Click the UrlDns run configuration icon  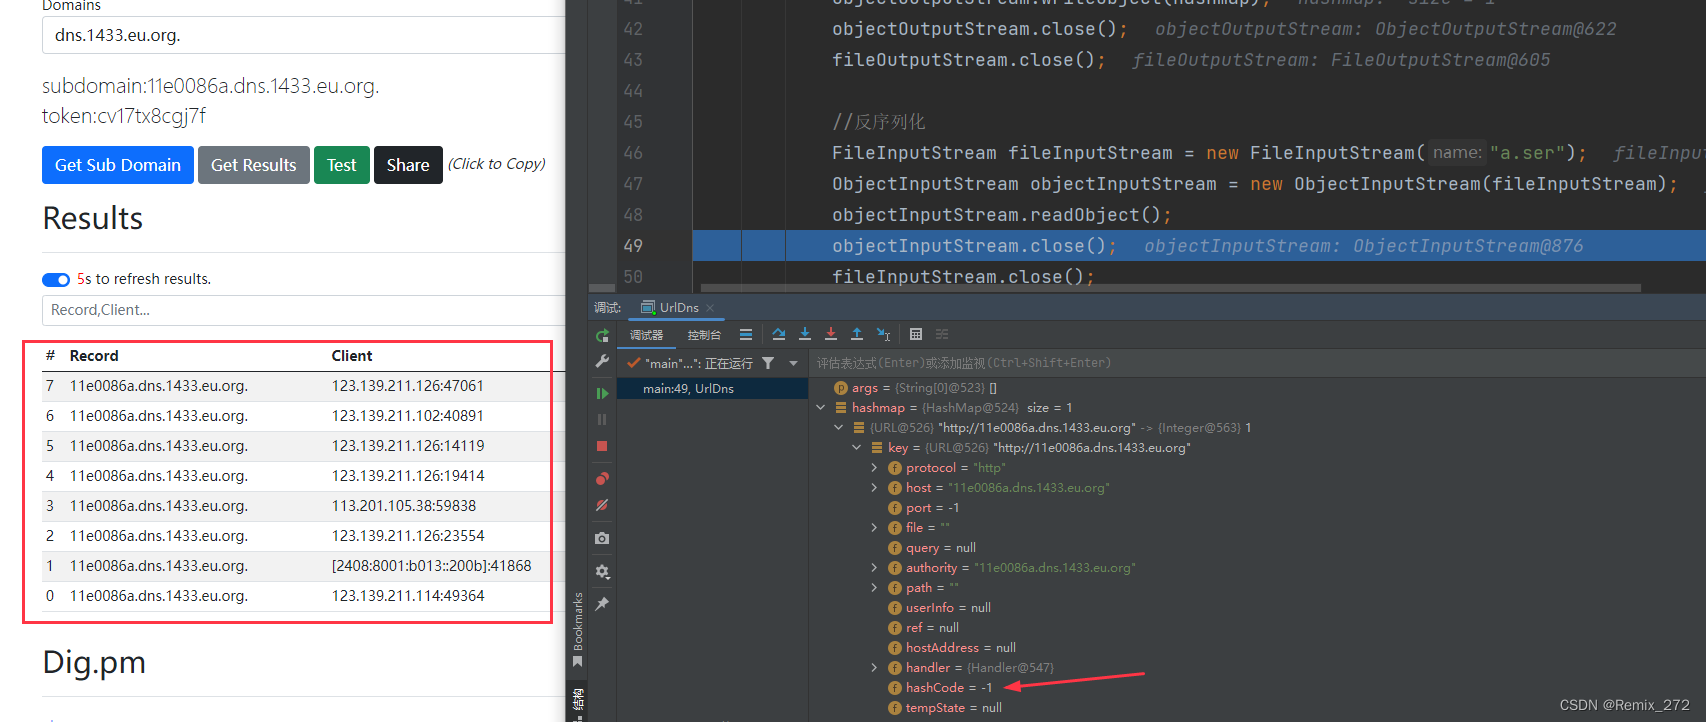coord(648,307)
